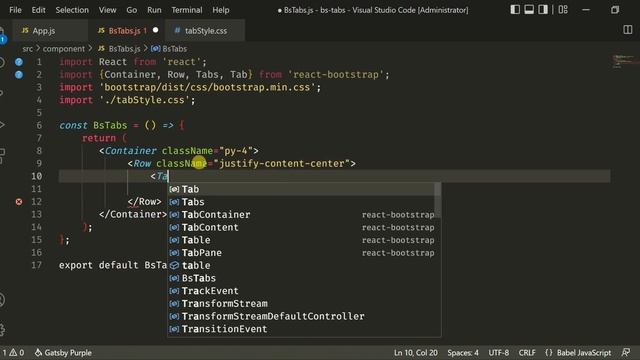Select BsTabs suggestion in list

(301, 278)
